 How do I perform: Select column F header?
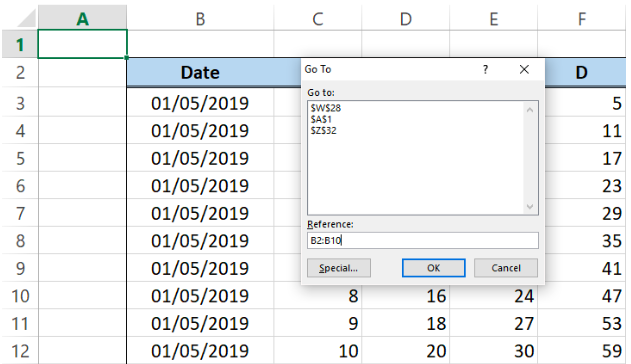tap(582, 19)
